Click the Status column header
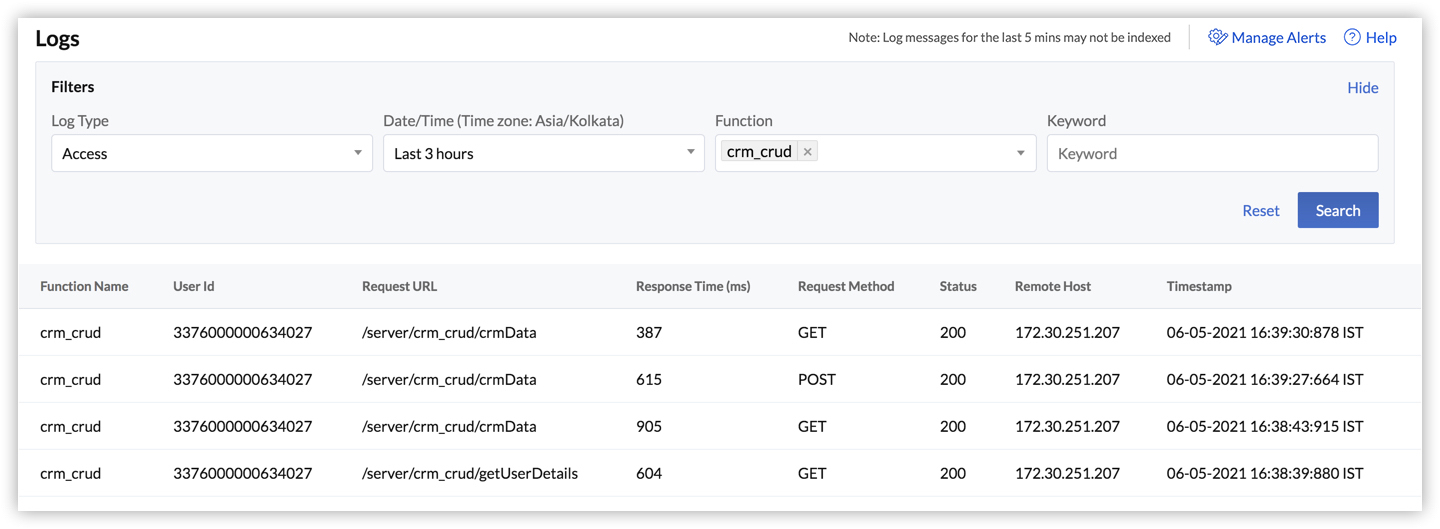 point(958,286)
